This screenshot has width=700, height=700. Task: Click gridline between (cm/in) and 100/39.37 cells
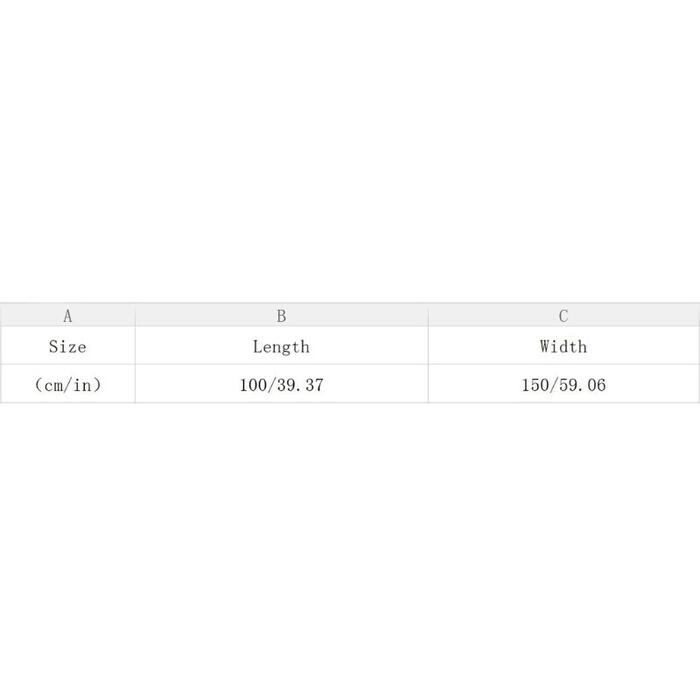[135, 385]
